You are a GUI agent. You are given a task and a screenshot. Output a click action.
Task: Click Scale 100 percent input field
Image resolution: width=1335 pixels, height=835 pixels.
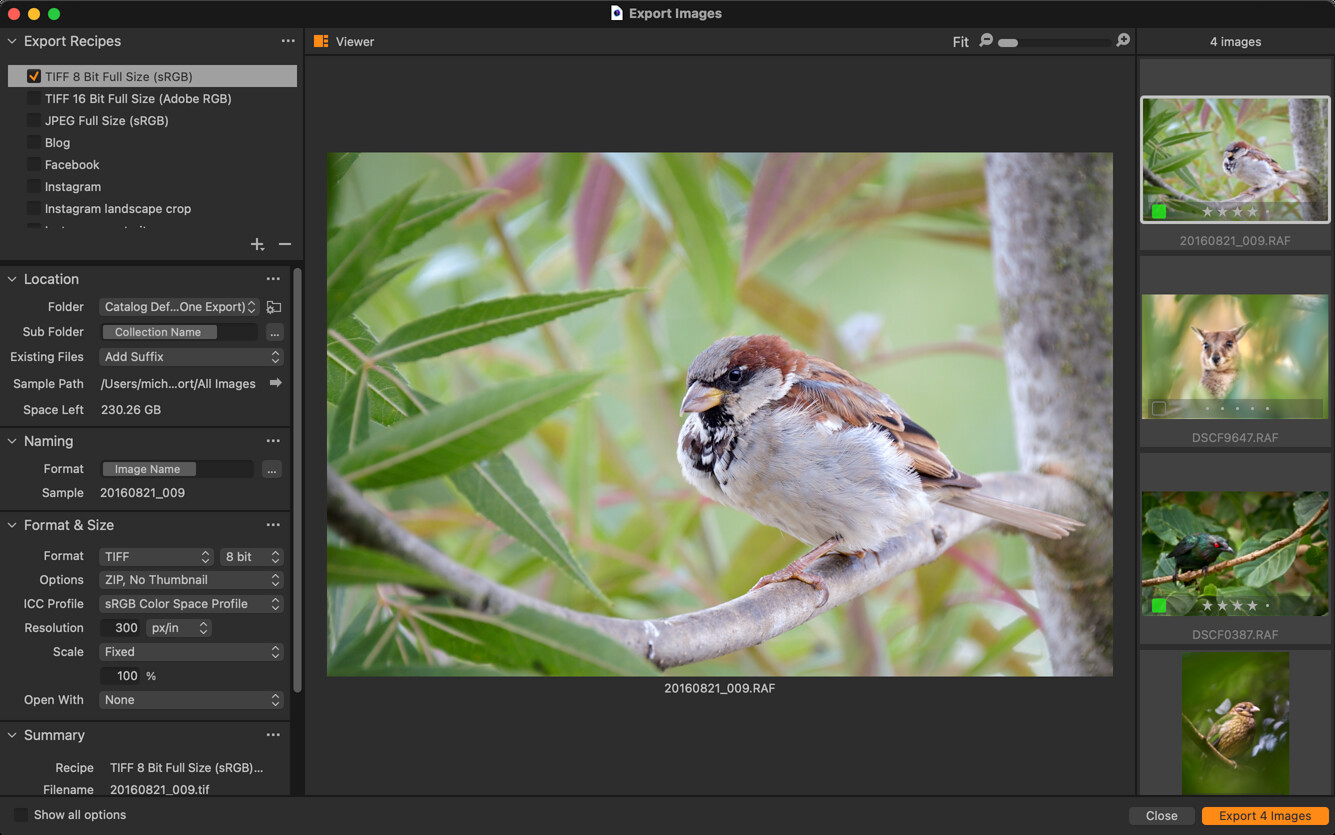click(x=121, y=676)
